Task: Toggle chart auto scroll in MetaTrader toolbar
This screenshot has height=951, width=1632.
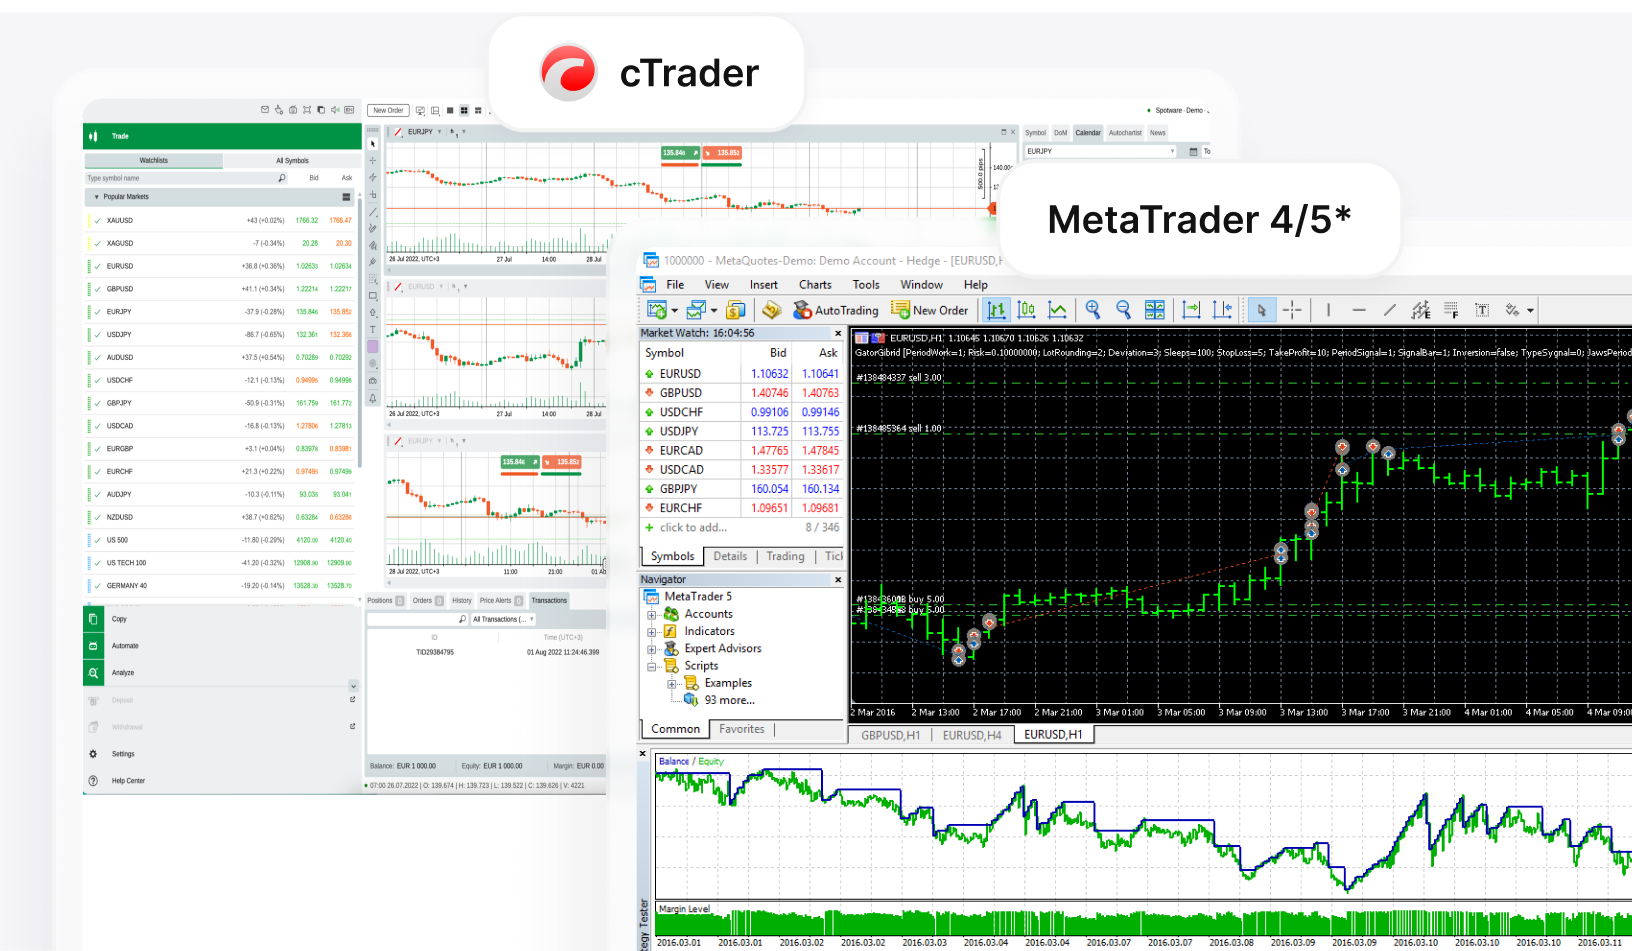Action: tap(1191, 310)
